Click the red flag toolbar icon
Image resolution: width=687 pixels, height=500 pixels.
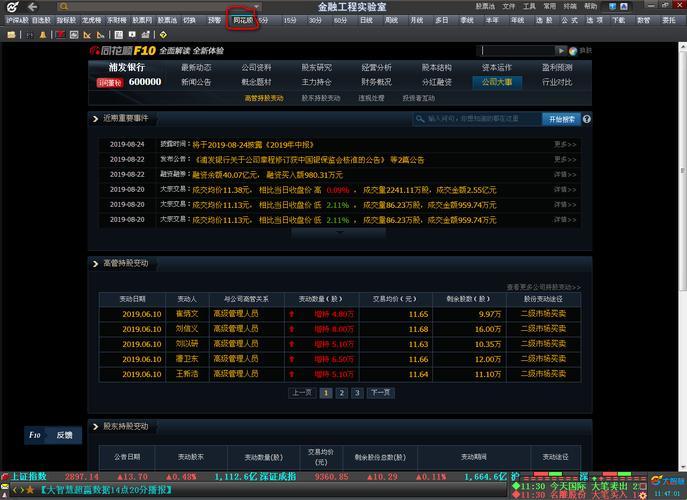[60, 35]
